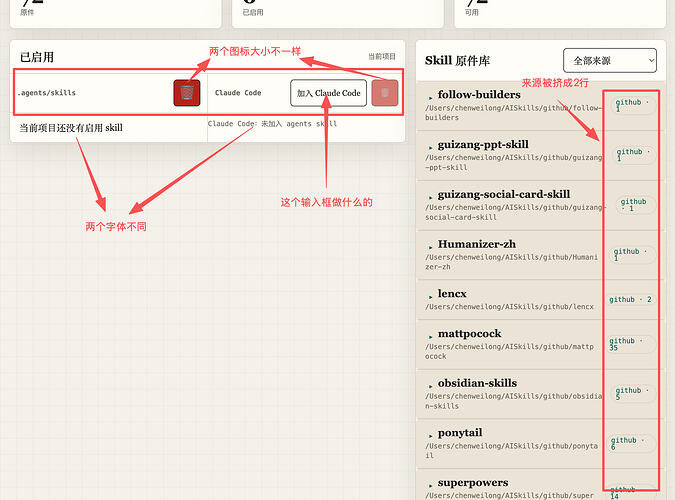
Task: Click the github badge on obsidian-skills row
Action: tap(633, 393)
